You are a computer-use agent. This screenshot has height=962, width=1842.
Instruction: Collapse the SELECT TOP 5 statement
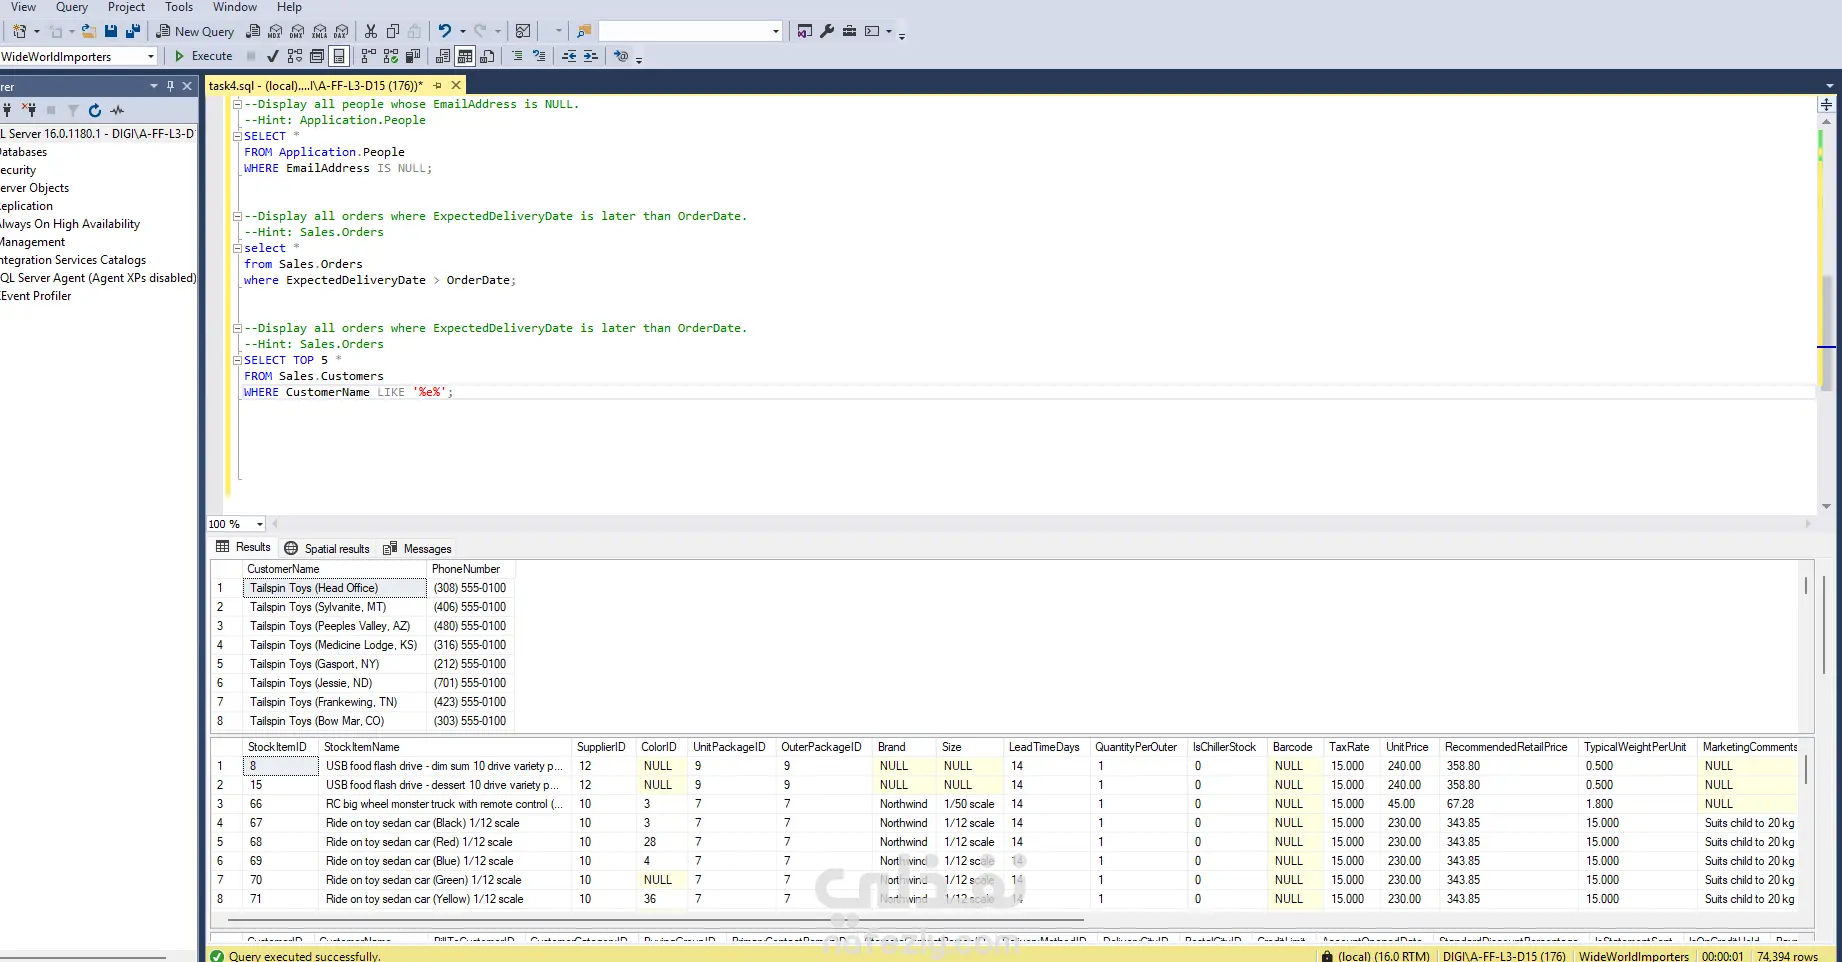tap(237, 360)
